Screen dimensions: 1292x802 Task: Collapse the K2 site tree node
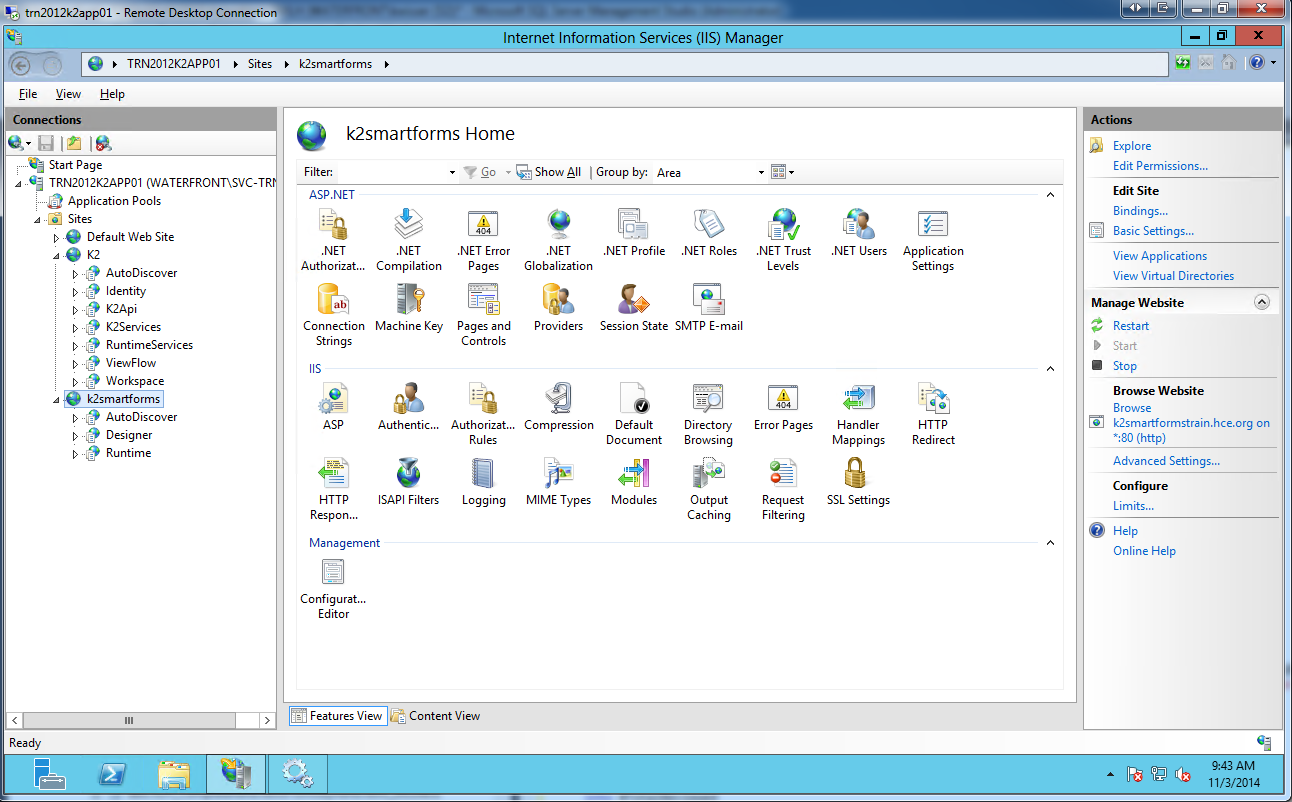tap(56, 256)
